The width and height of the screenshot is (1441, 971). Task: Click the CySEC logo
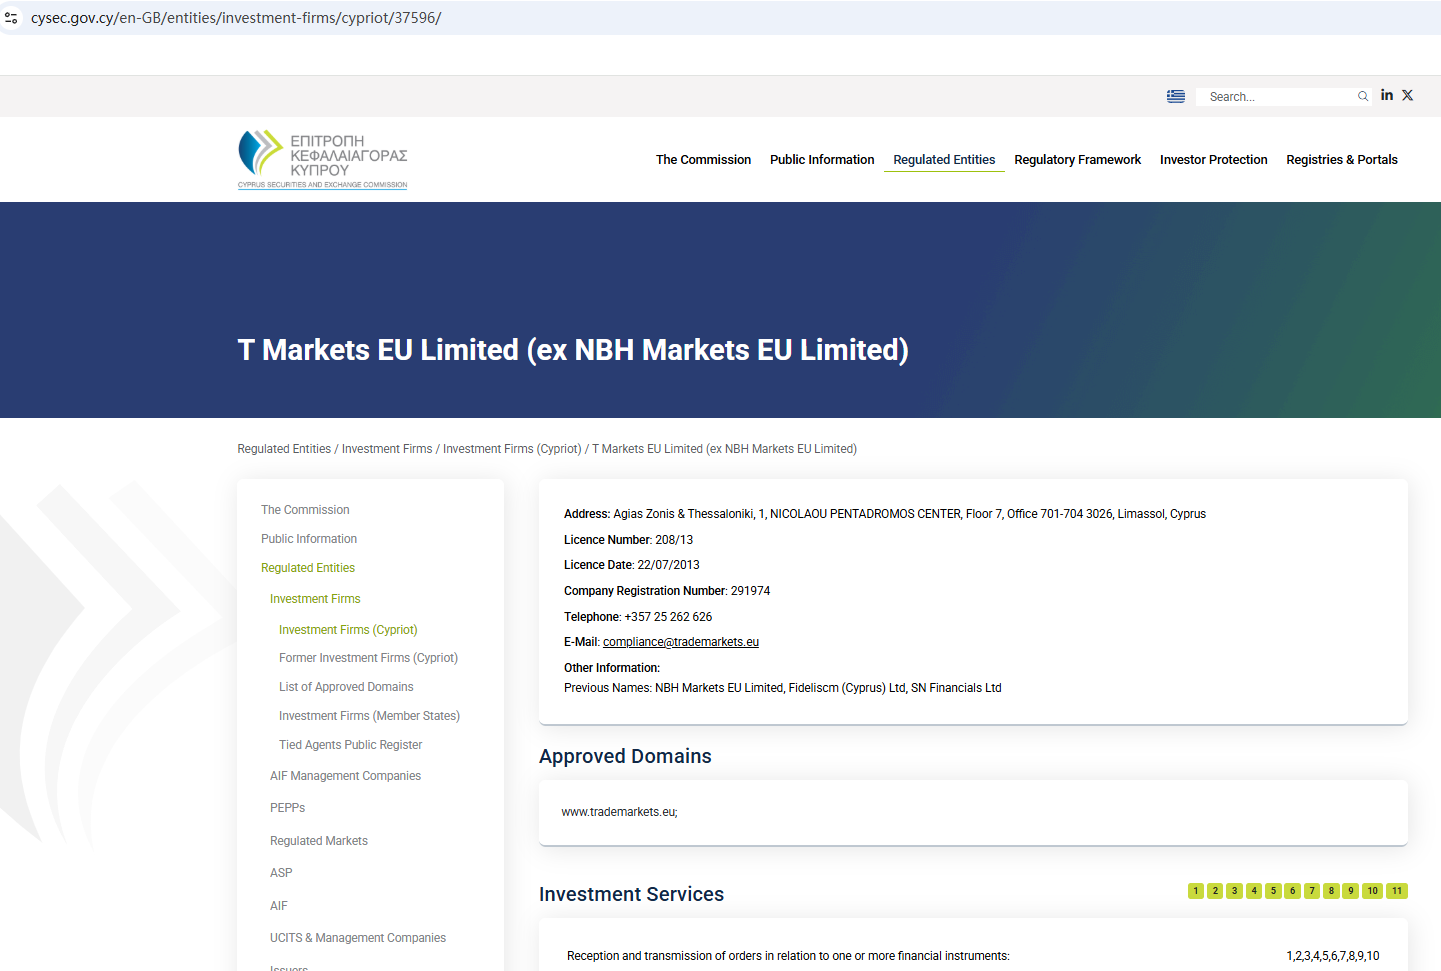[x=322, y=159]
